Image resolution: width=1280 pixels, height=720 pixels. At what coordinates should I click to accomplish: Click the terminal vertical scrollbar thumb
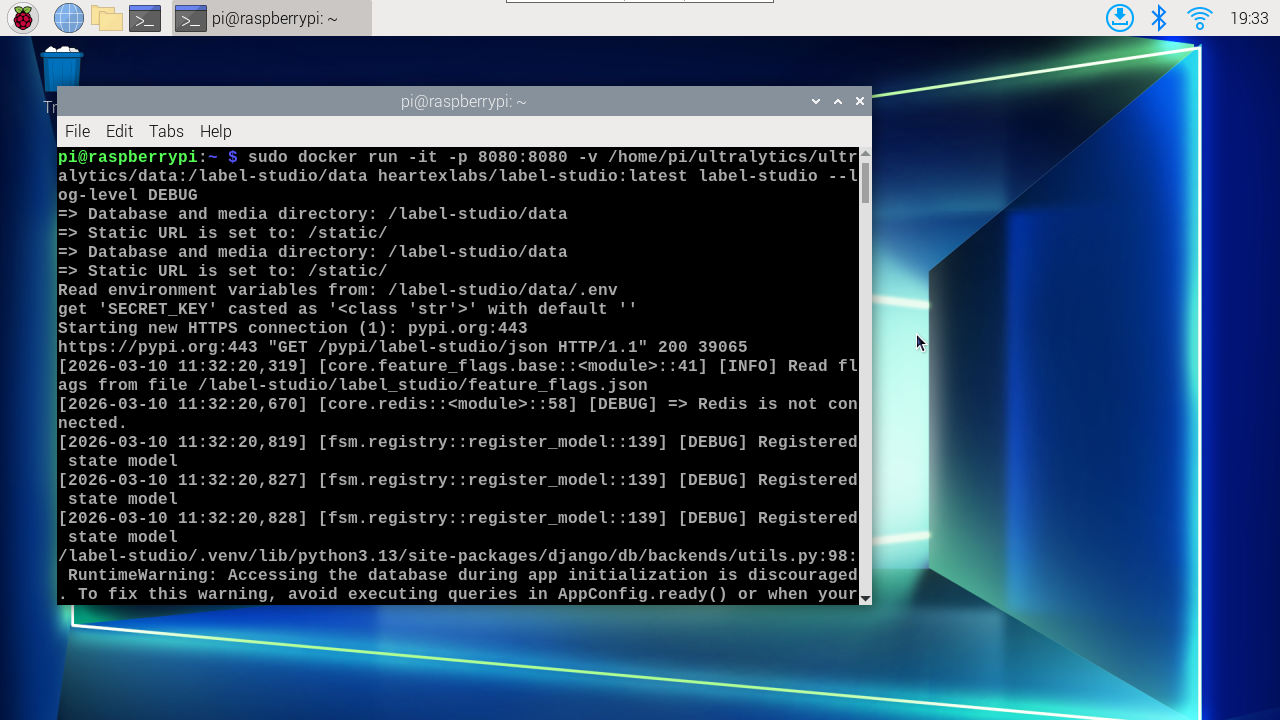click(865, 182)
